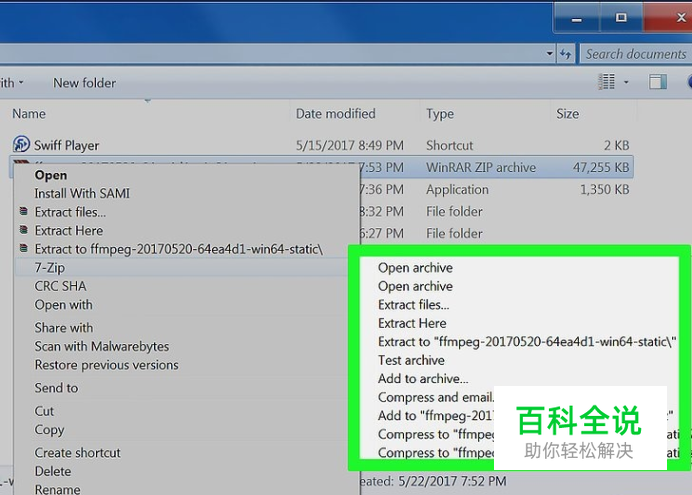This screenshot has width=692, height=495.
Task: Choose Rename from context menu
Action: 57,489
